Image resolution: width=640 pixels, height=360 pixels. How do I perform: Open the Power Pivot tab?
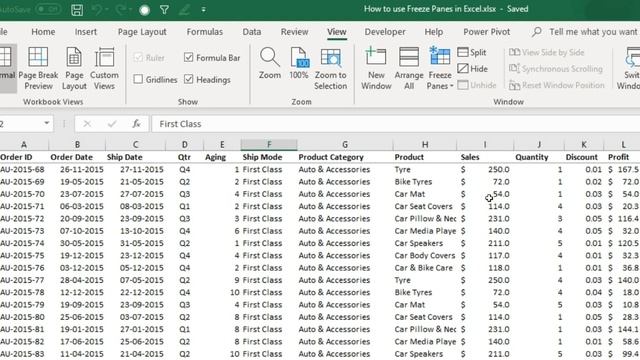tap(487, 32)
